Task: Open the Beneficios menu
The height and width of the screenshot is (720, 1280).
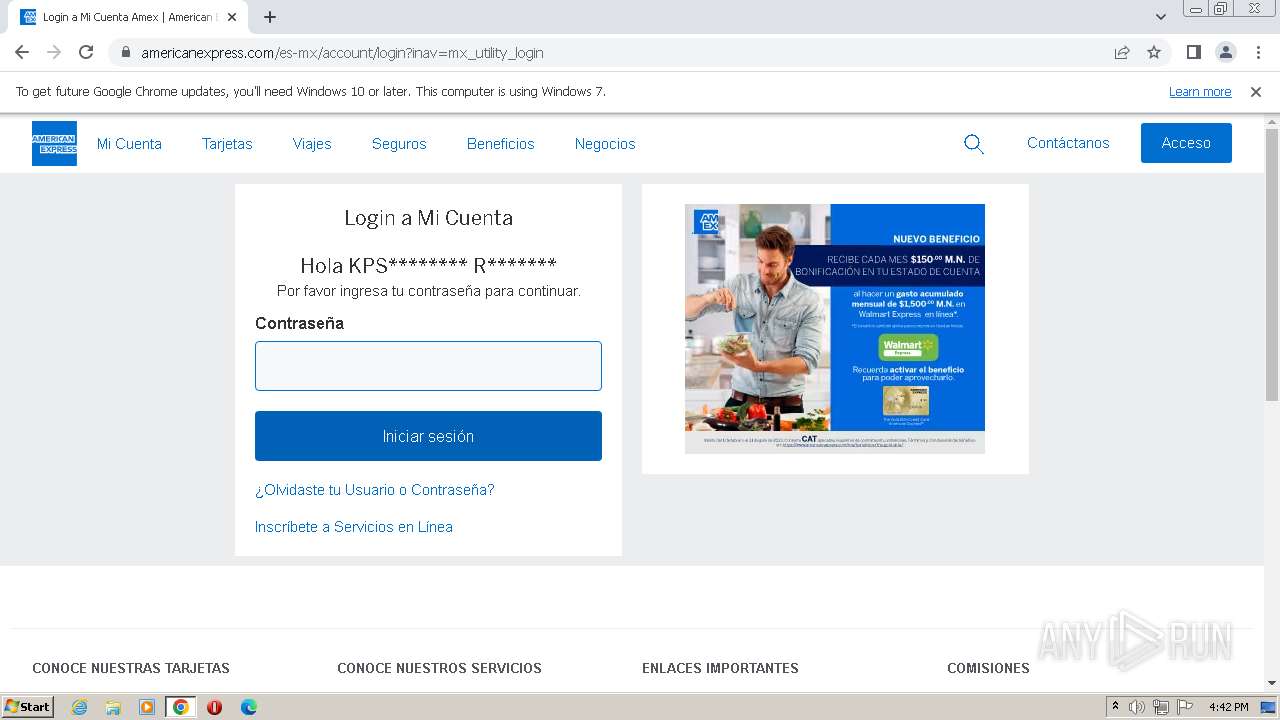Action: pyautogui.click(x=501, y=144)
